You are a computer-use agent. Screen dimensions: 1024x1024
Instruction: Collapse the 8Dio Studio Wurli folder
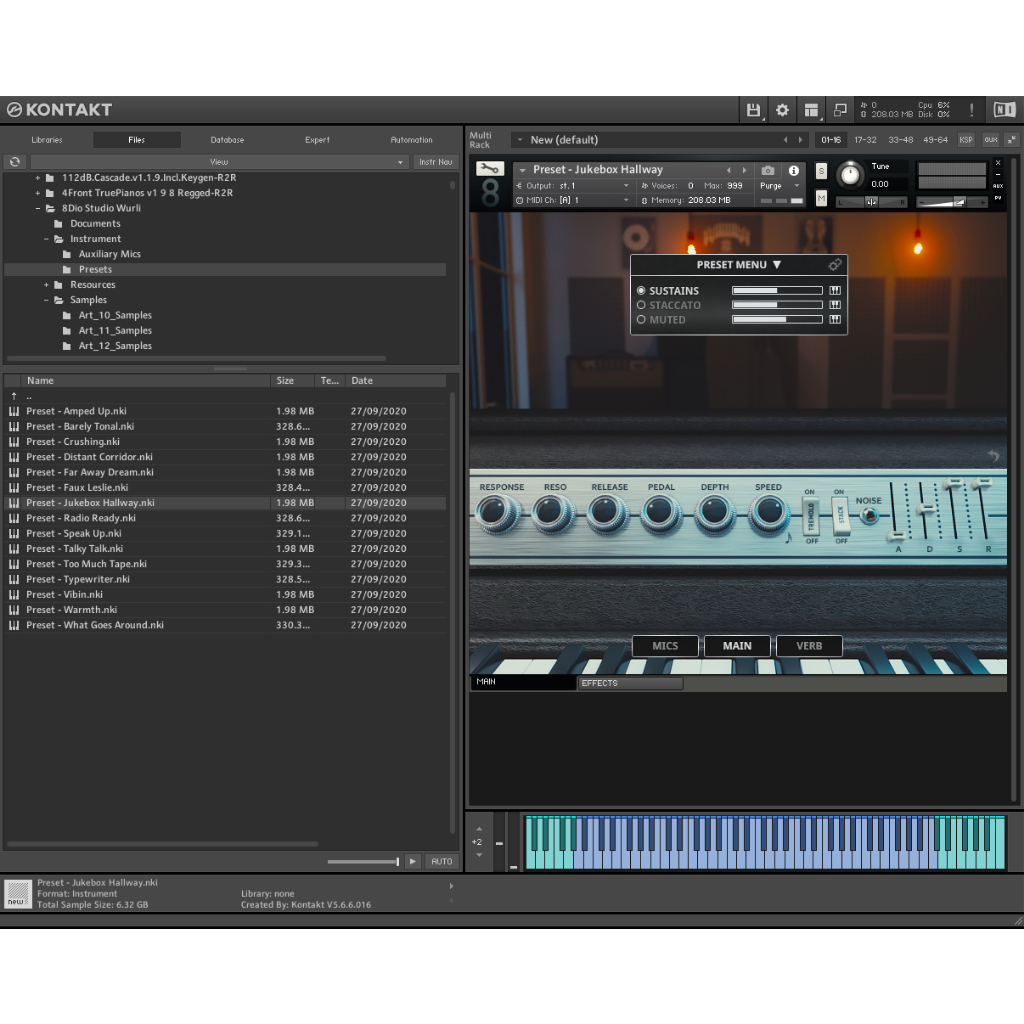pos(38,208)
